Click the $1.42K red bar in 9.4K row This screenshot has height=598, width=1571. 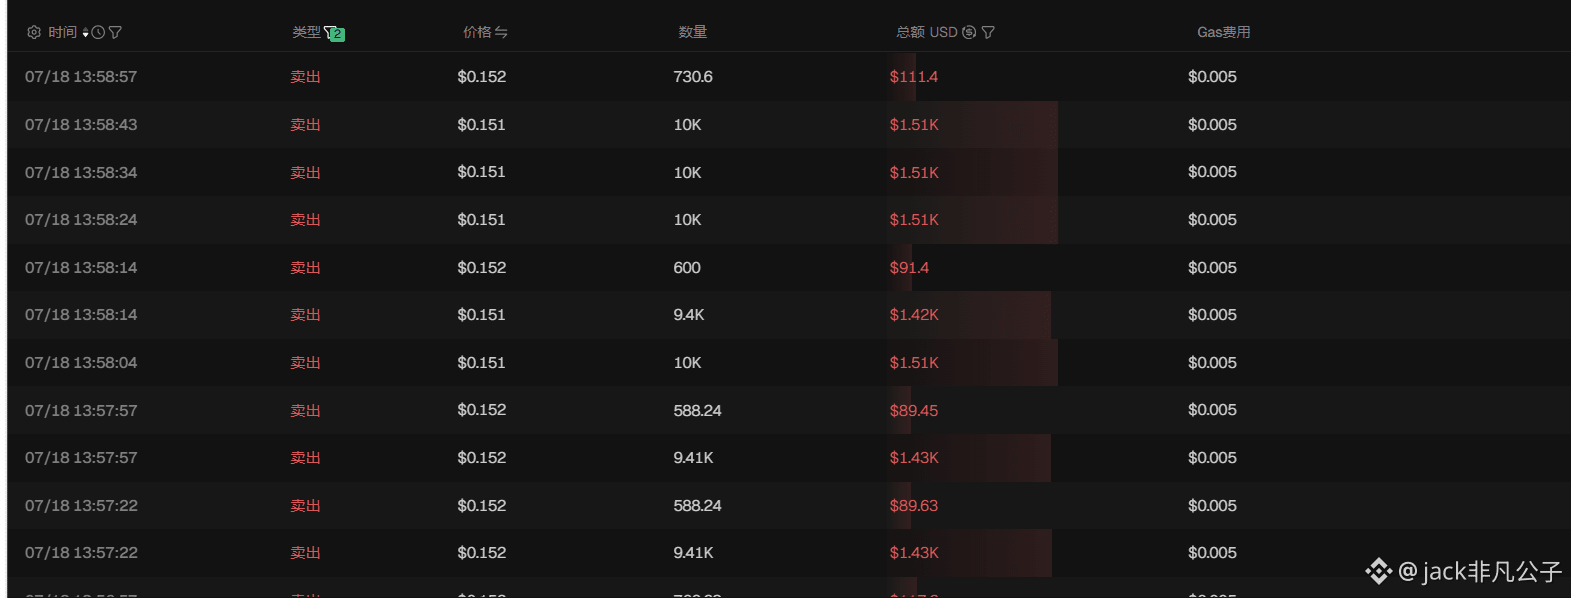point(969,315)
